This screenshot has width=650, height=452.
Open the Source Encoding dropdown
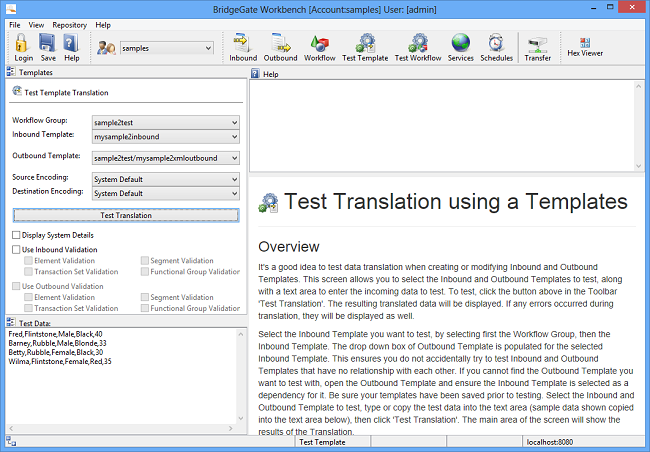point(166,179)
